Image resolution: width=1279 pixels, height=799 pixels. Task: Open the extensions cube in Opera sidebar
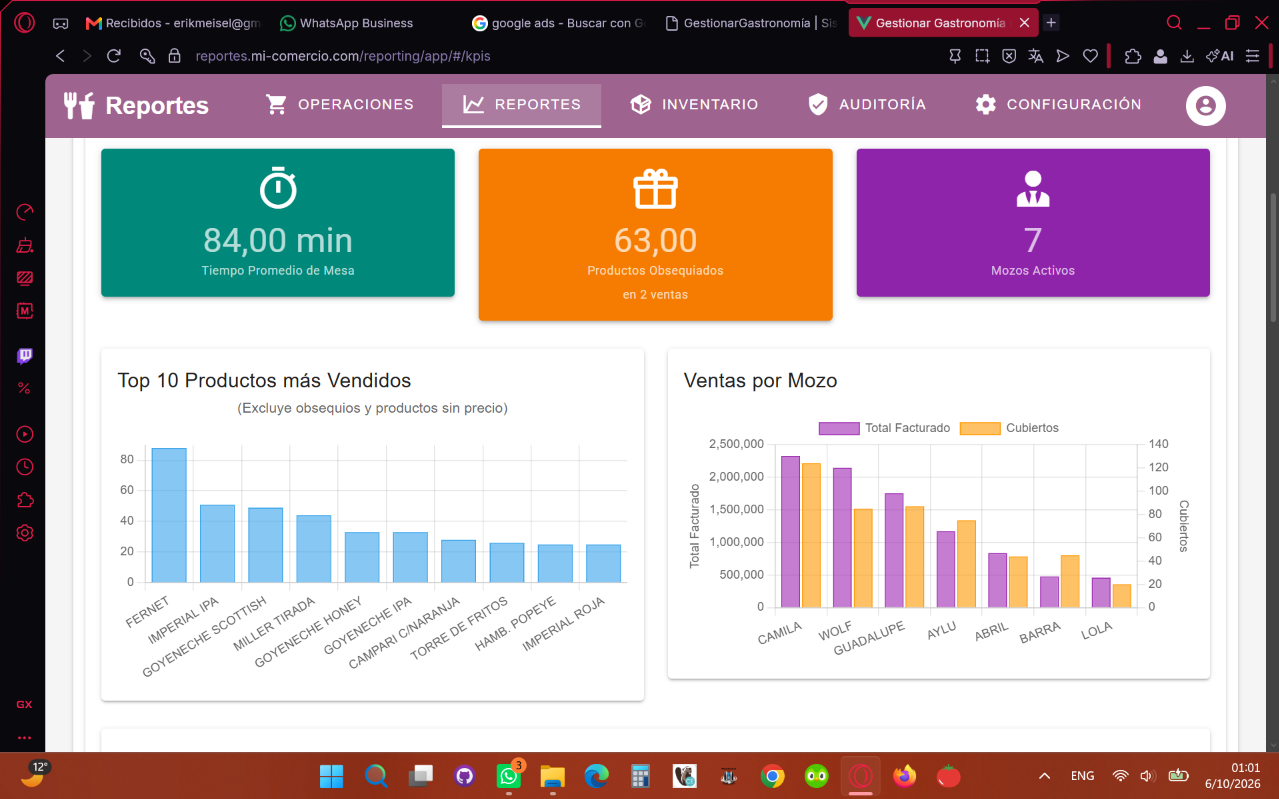tap(25, 500)
